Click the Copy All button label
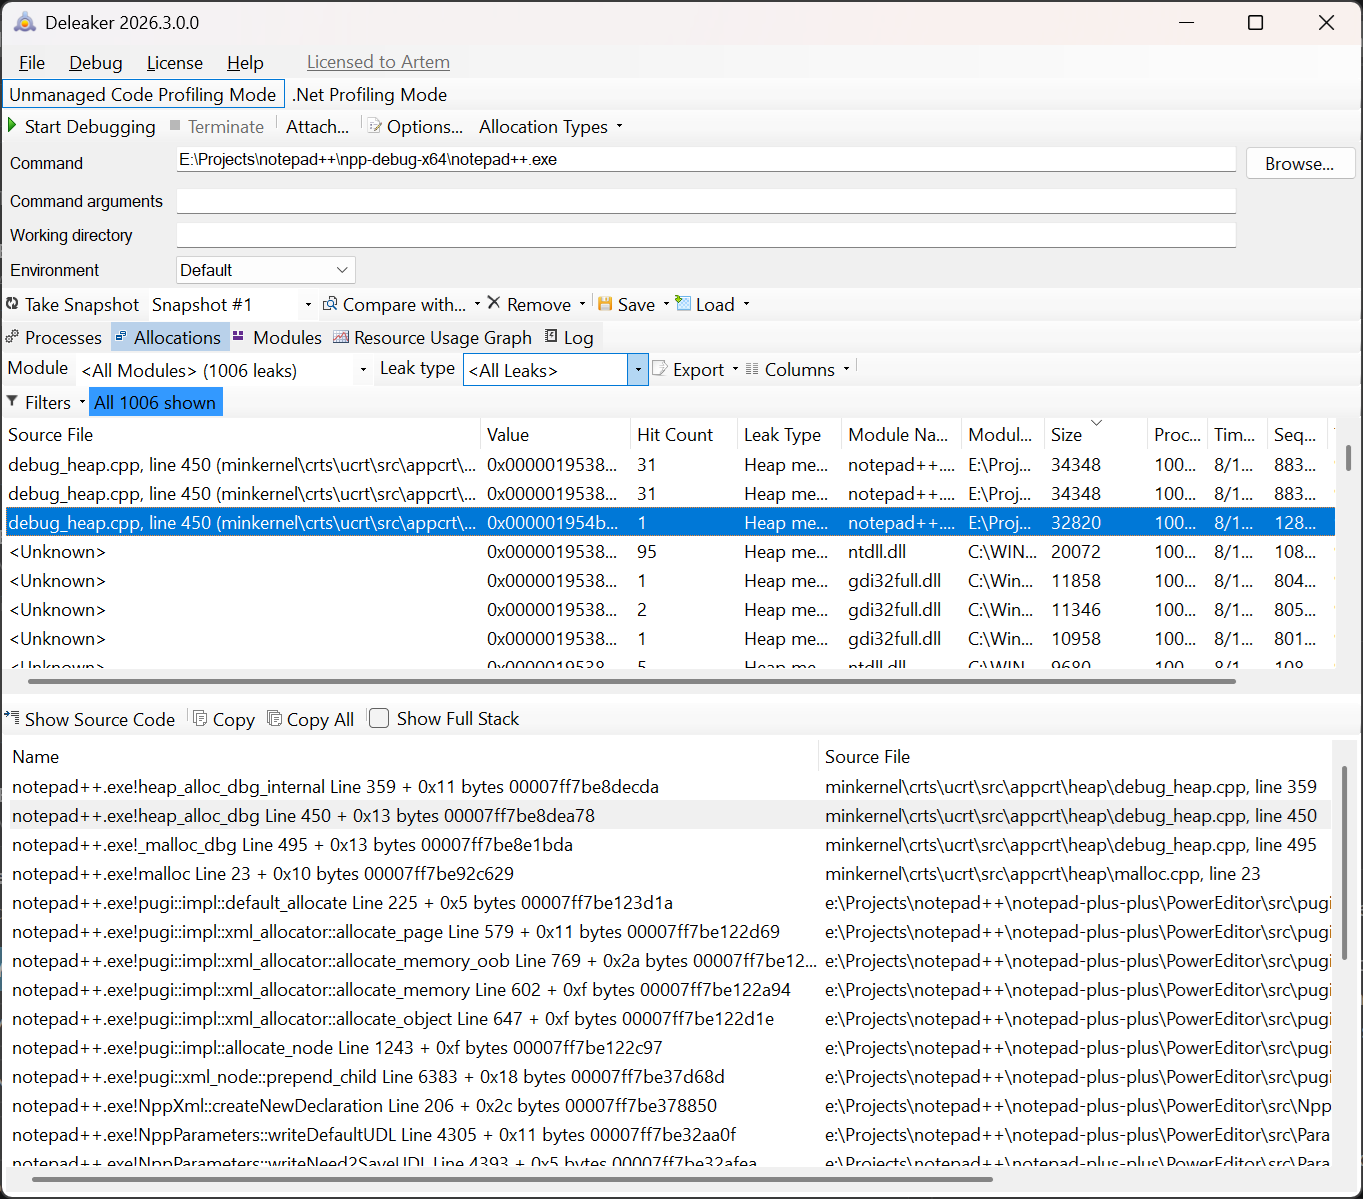 click(320, 719)
